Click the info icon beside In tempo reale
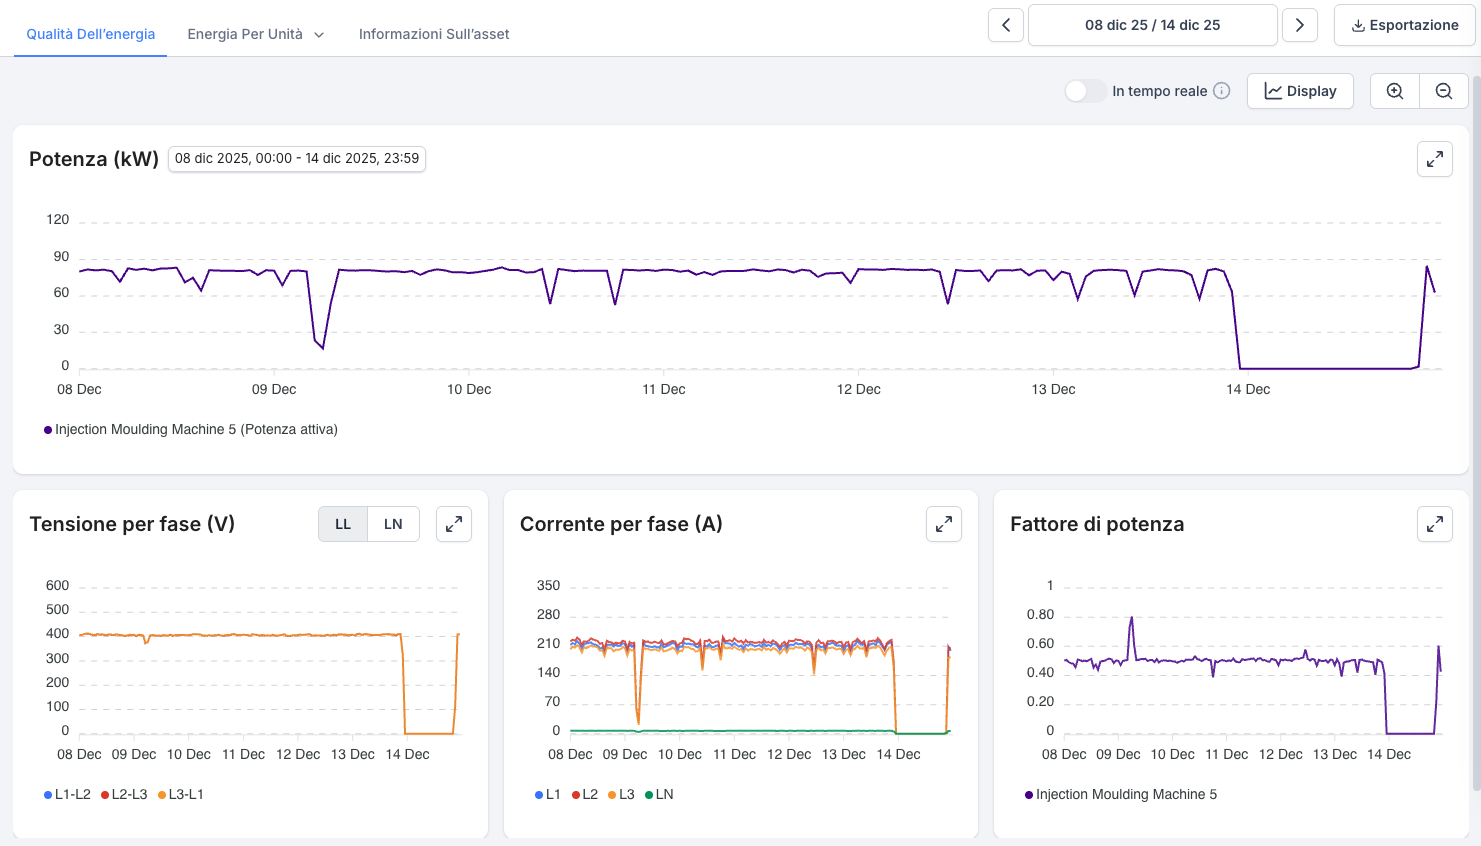The width and height of the screenshot is (1481, 846). point(1221,91)
